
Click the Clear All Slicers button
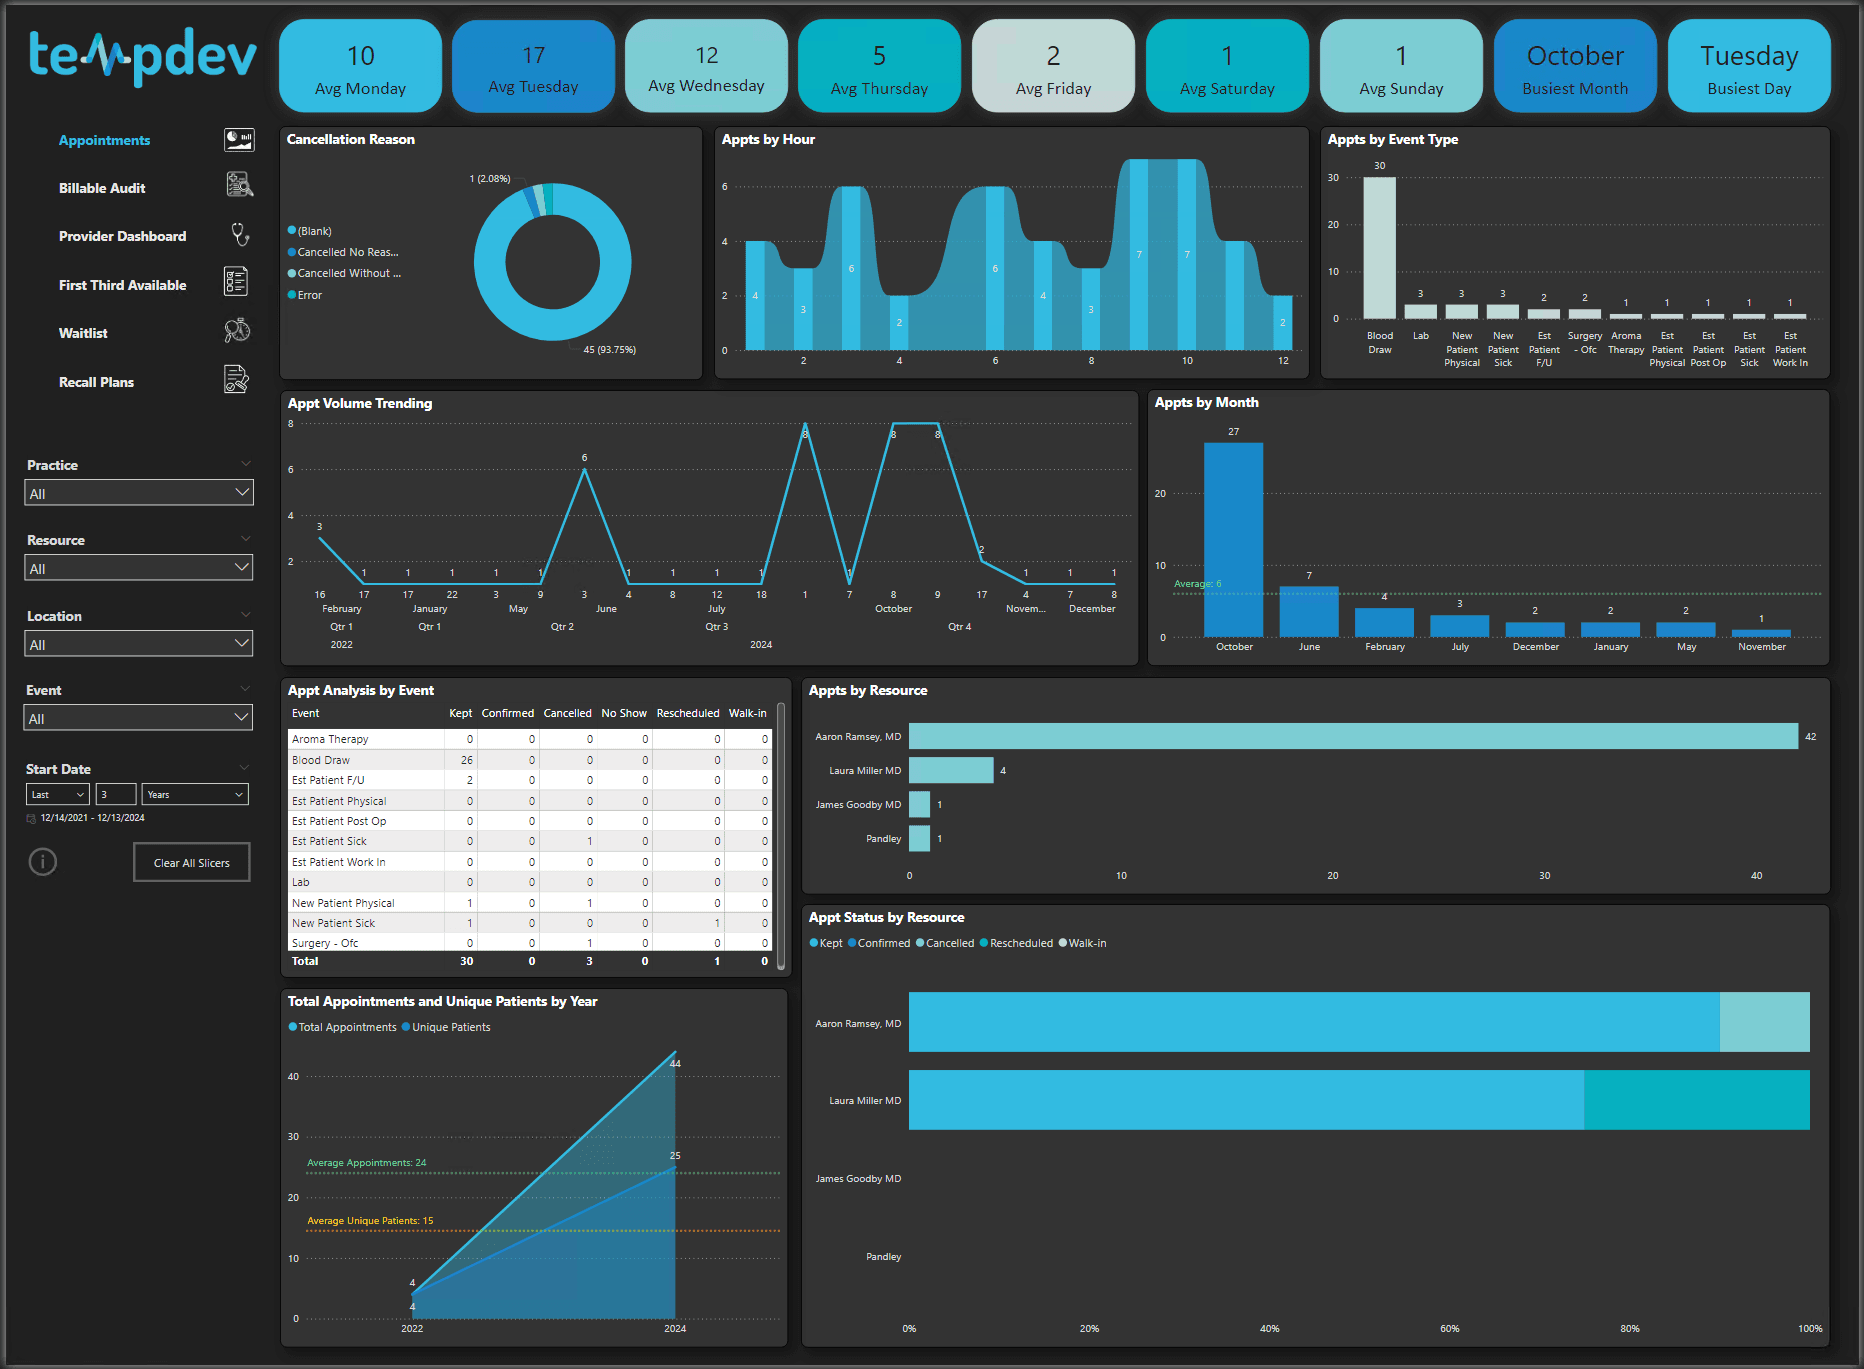(191, 863)
